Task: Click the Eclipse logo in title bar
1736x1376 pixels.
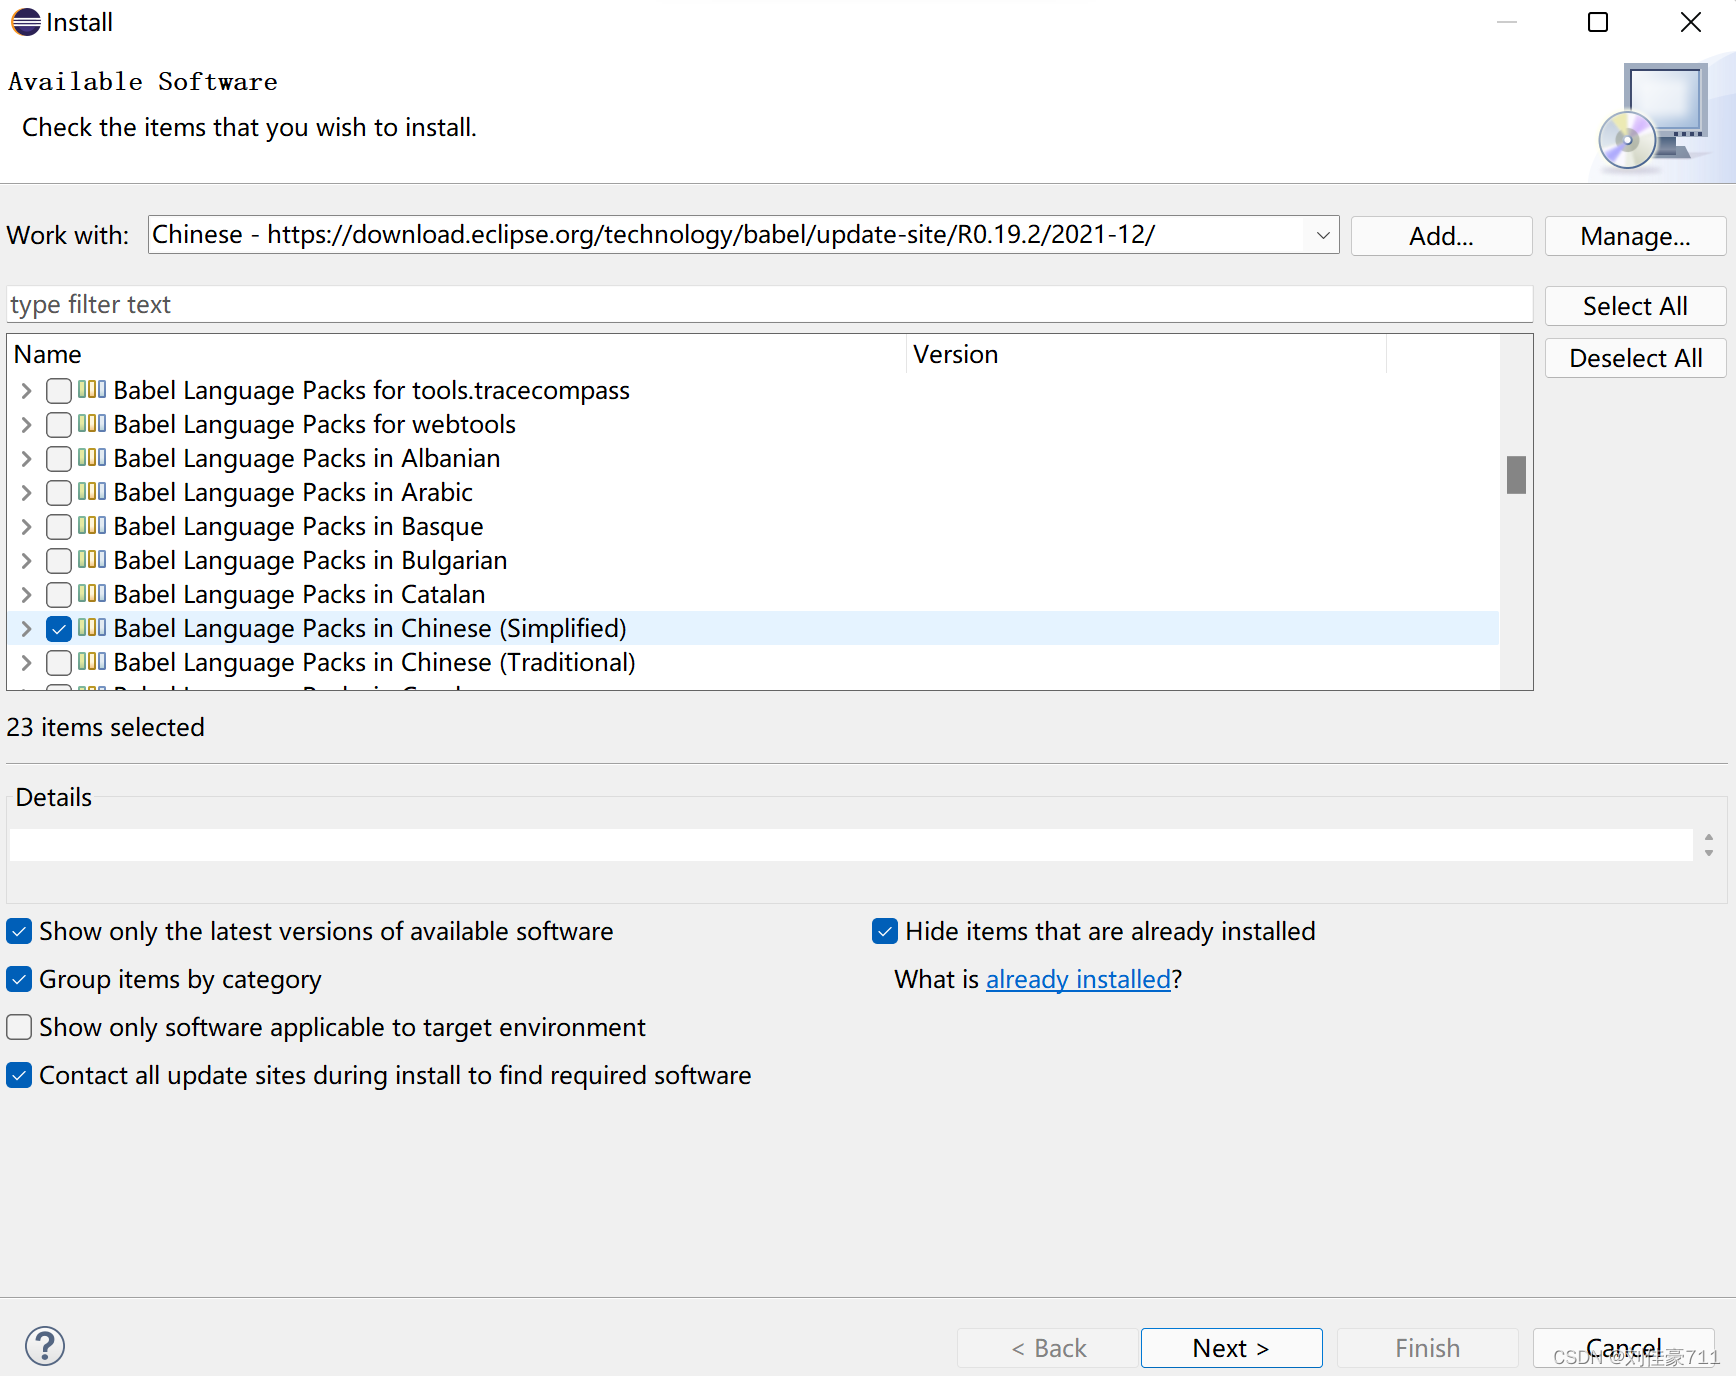Action: [x=26, y=22]
